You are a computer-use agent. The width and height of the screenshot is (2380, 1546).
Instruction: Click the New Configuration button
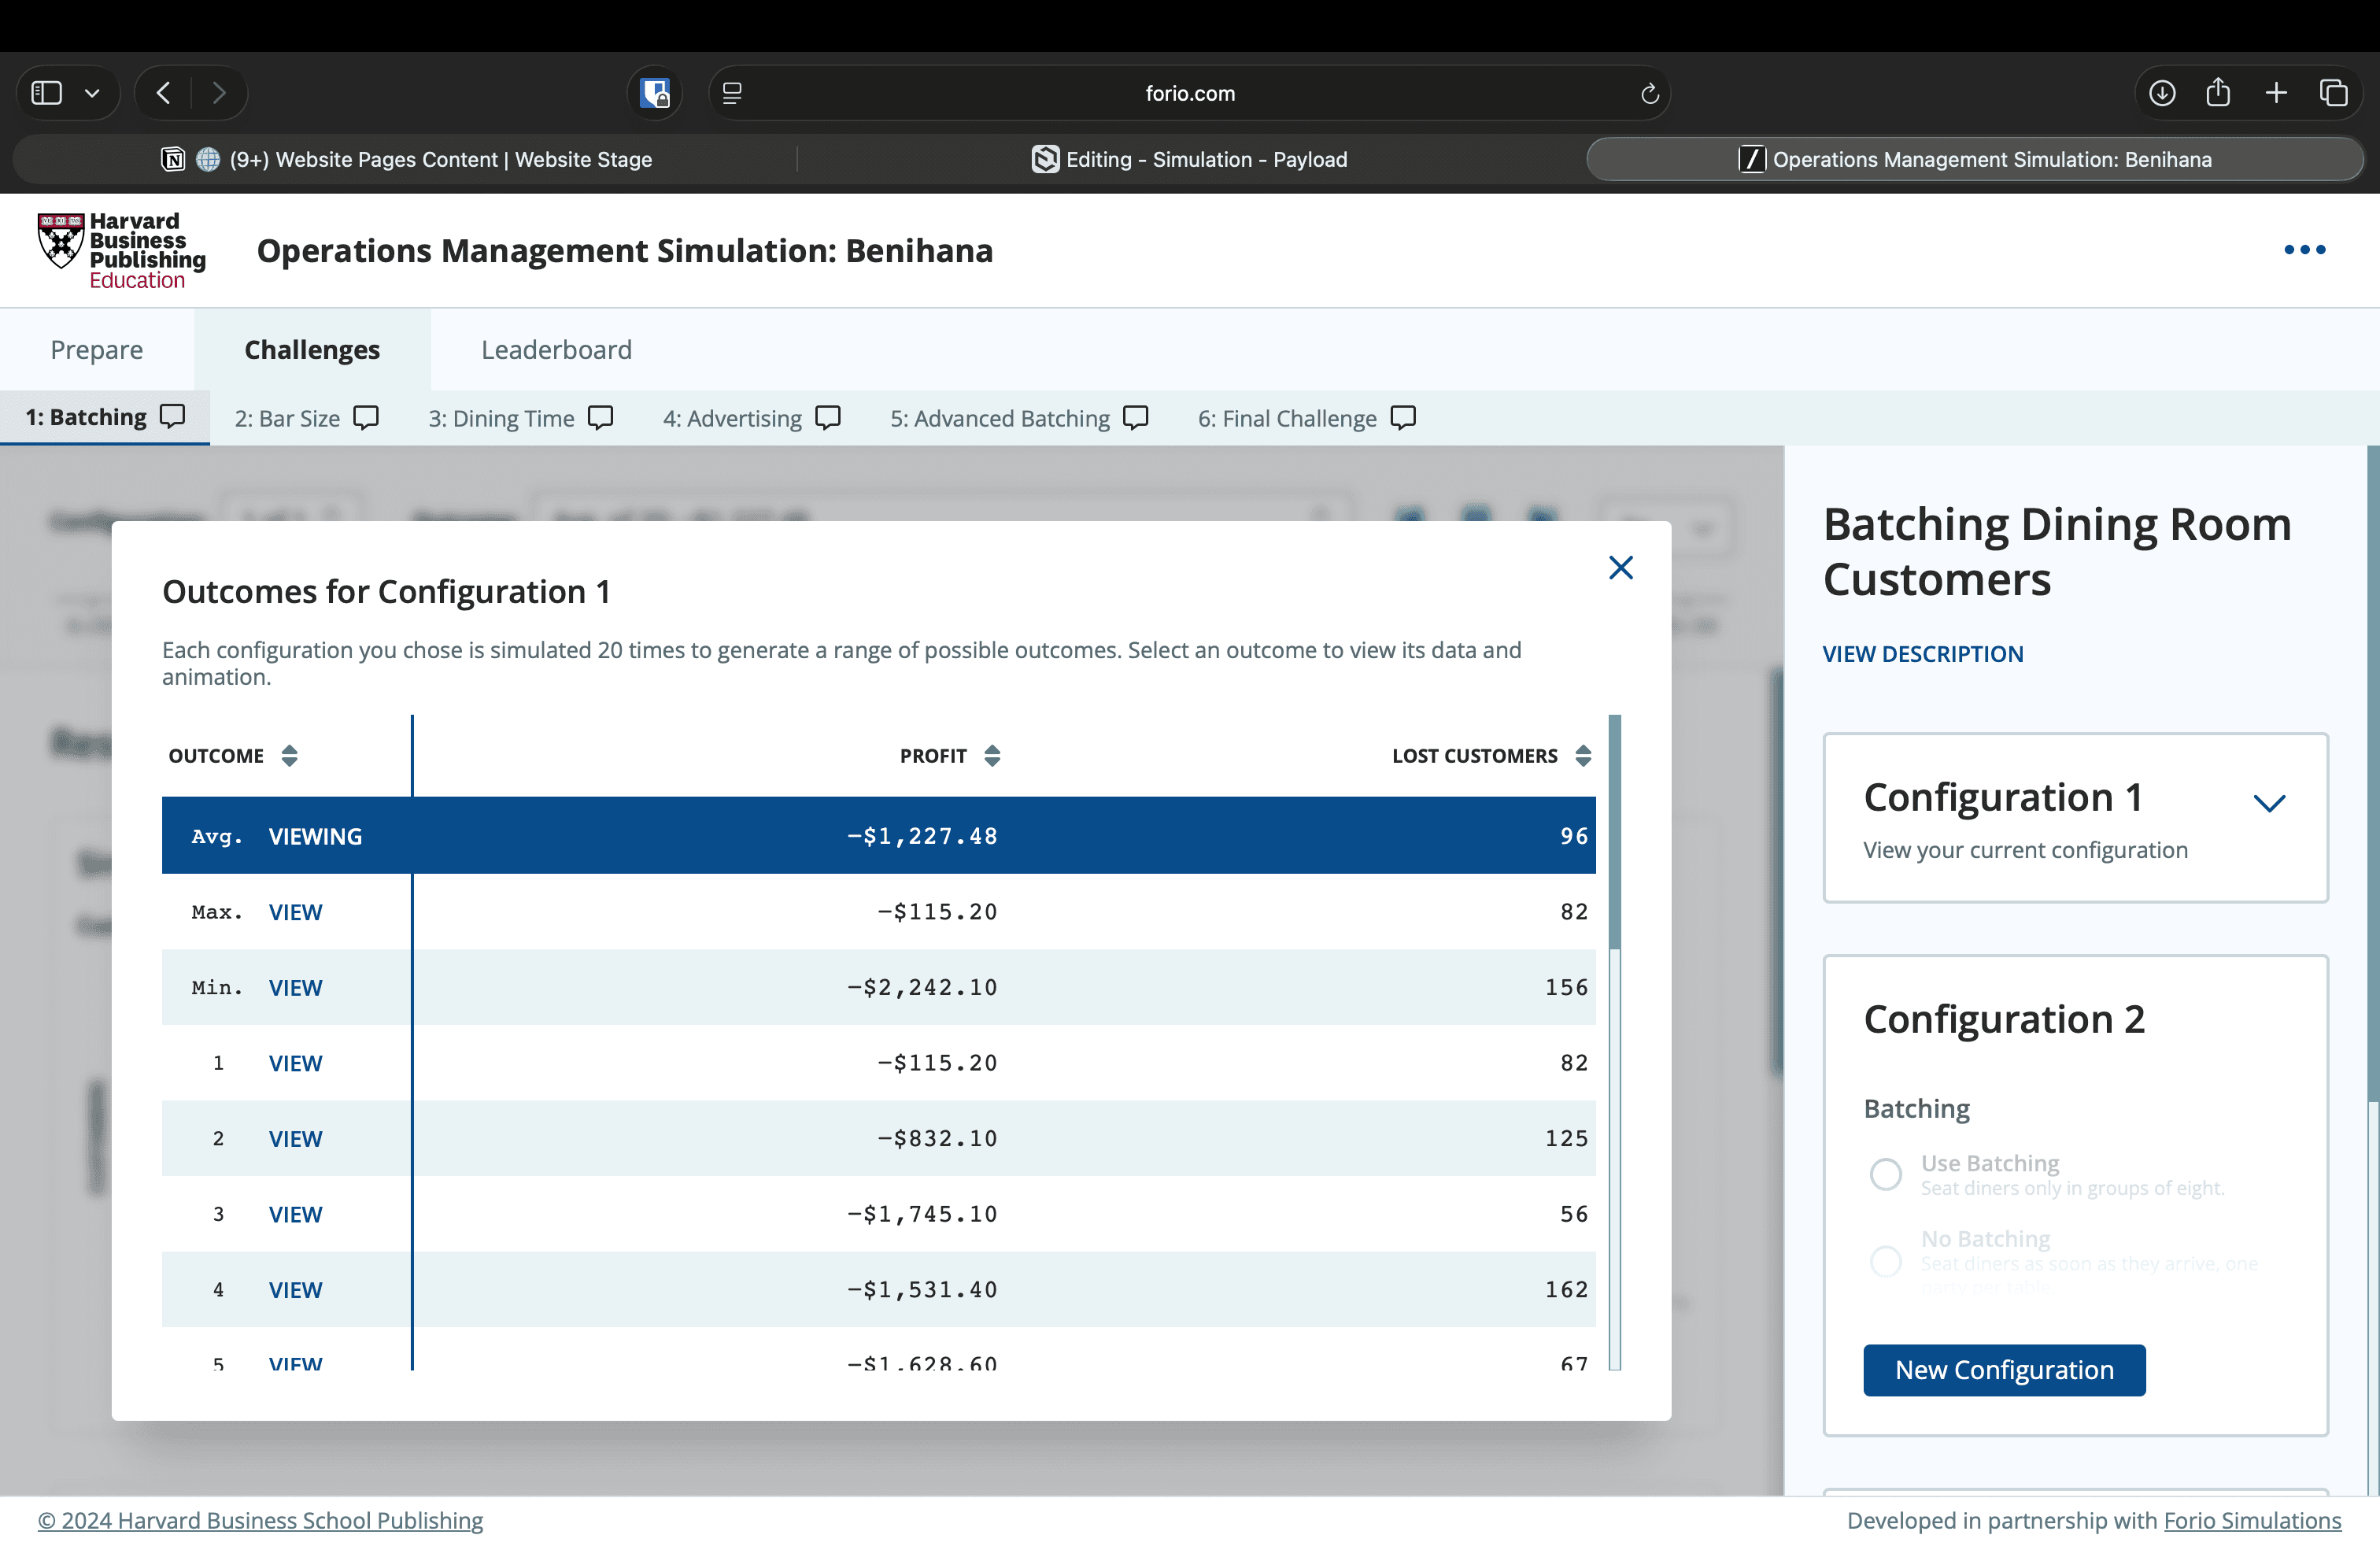click(2004, 1370)
